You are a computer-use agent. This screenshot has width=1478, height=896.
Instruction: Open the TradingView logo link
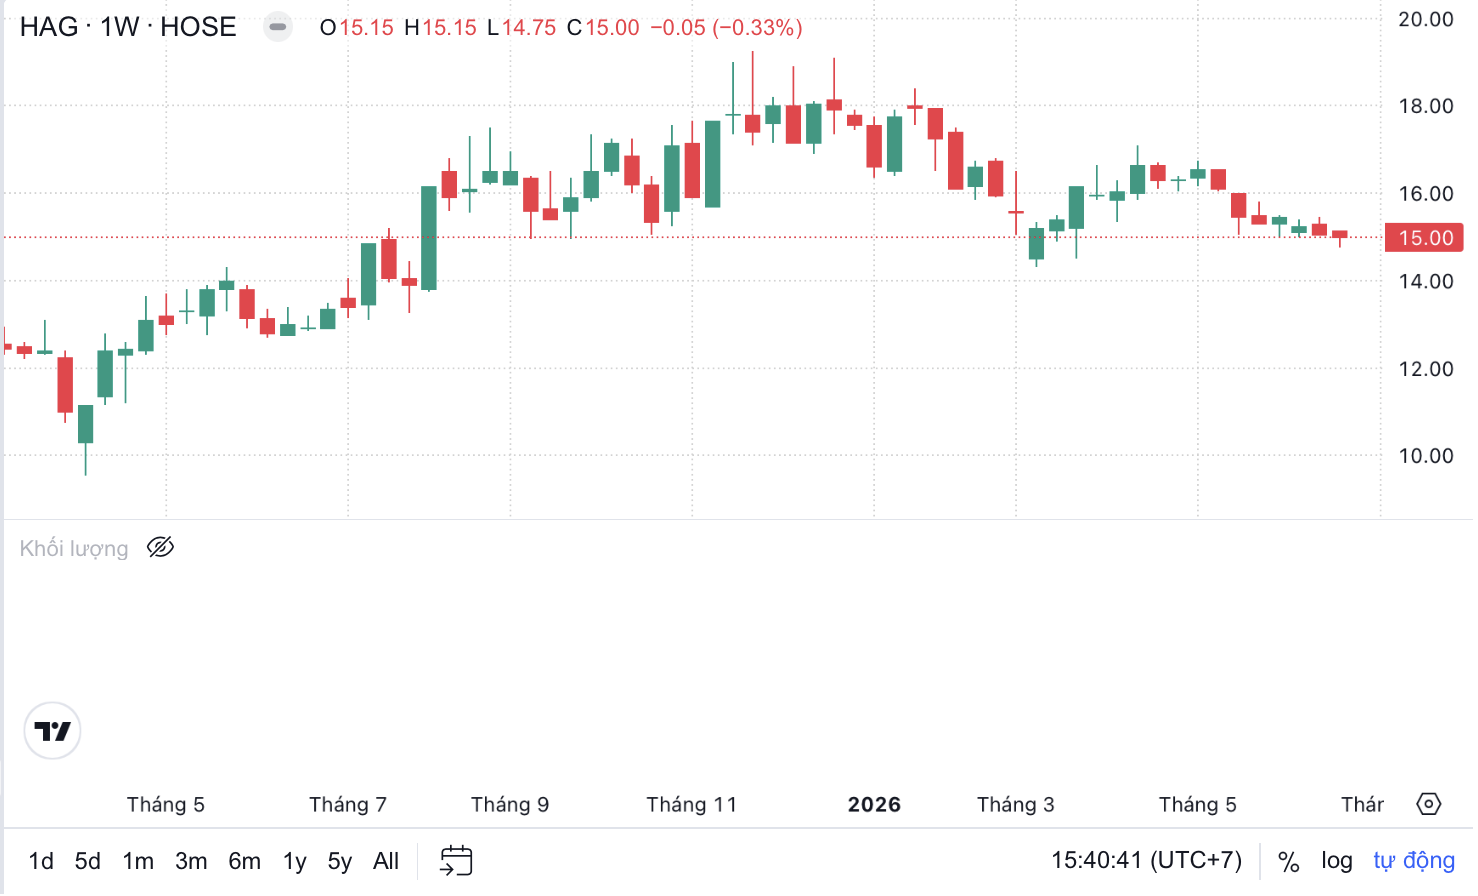click(x=52, y=731)
